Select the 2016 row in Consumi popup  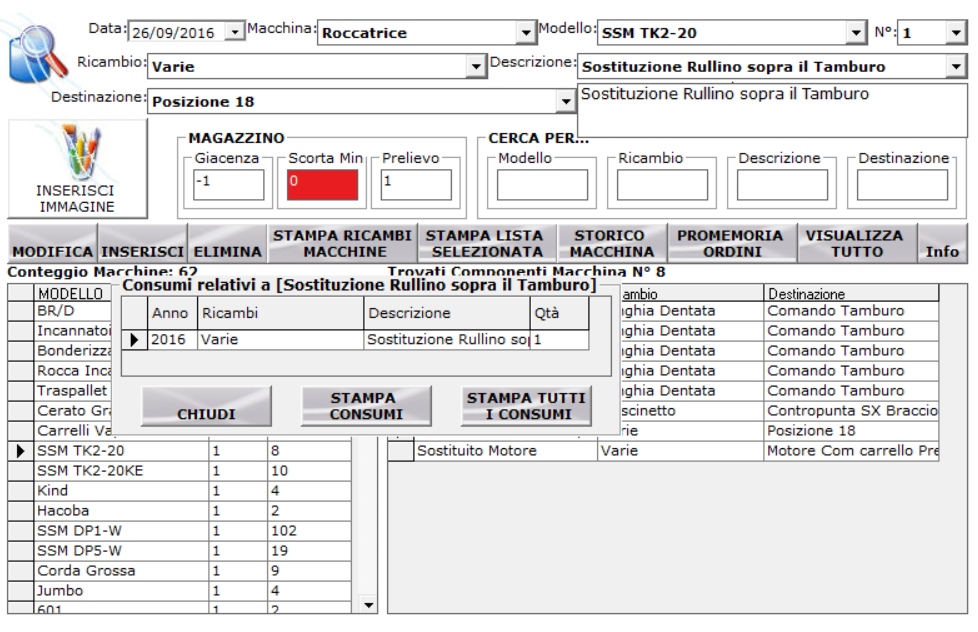(355, 339)
